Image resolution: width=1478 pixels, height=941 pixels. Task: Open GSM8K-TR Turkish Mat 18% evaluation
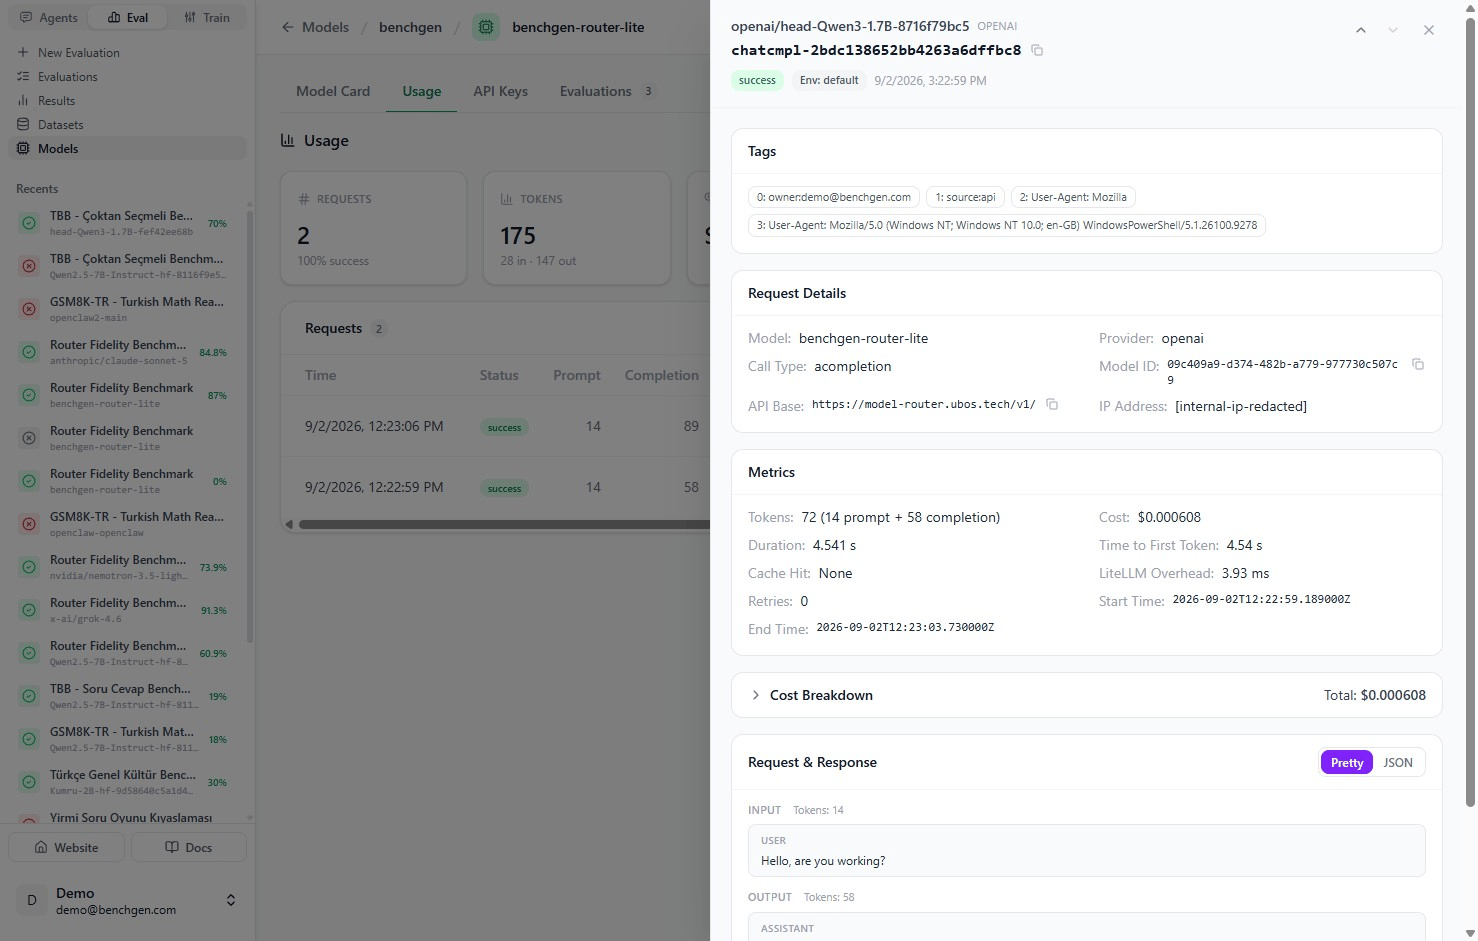[x=127, y=739]
